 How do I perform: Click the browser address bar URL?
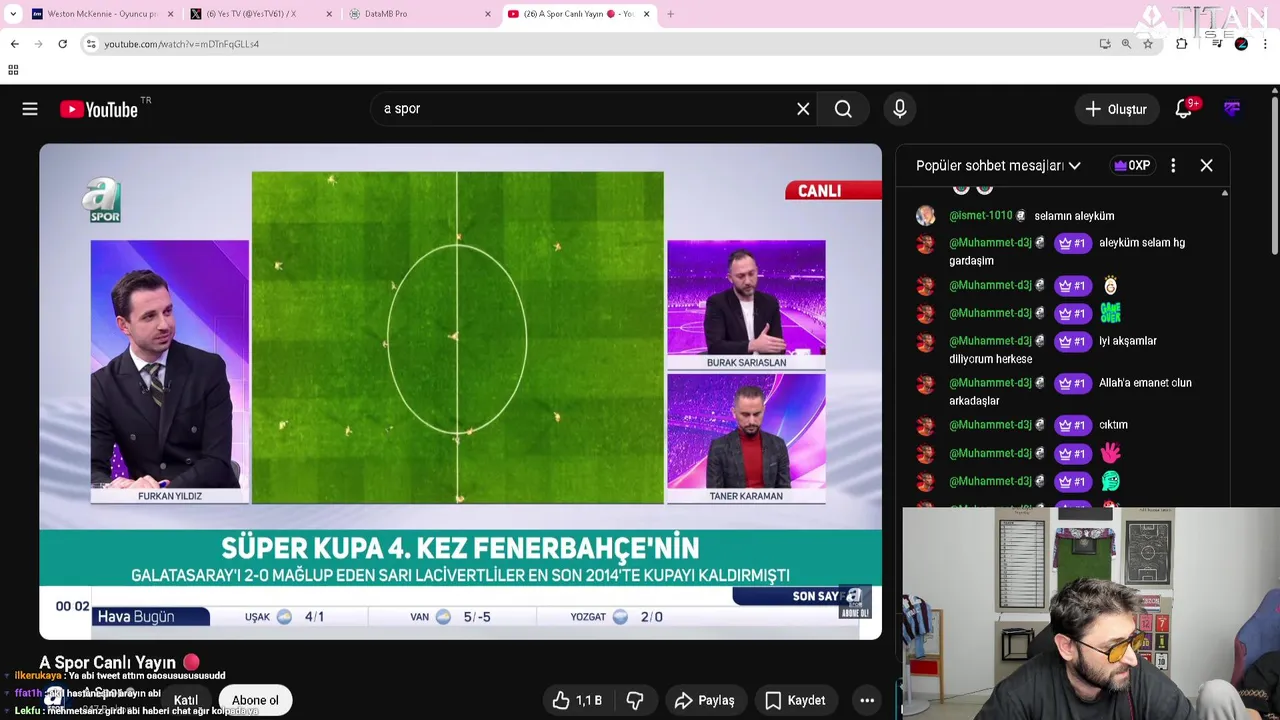[182, 44]
